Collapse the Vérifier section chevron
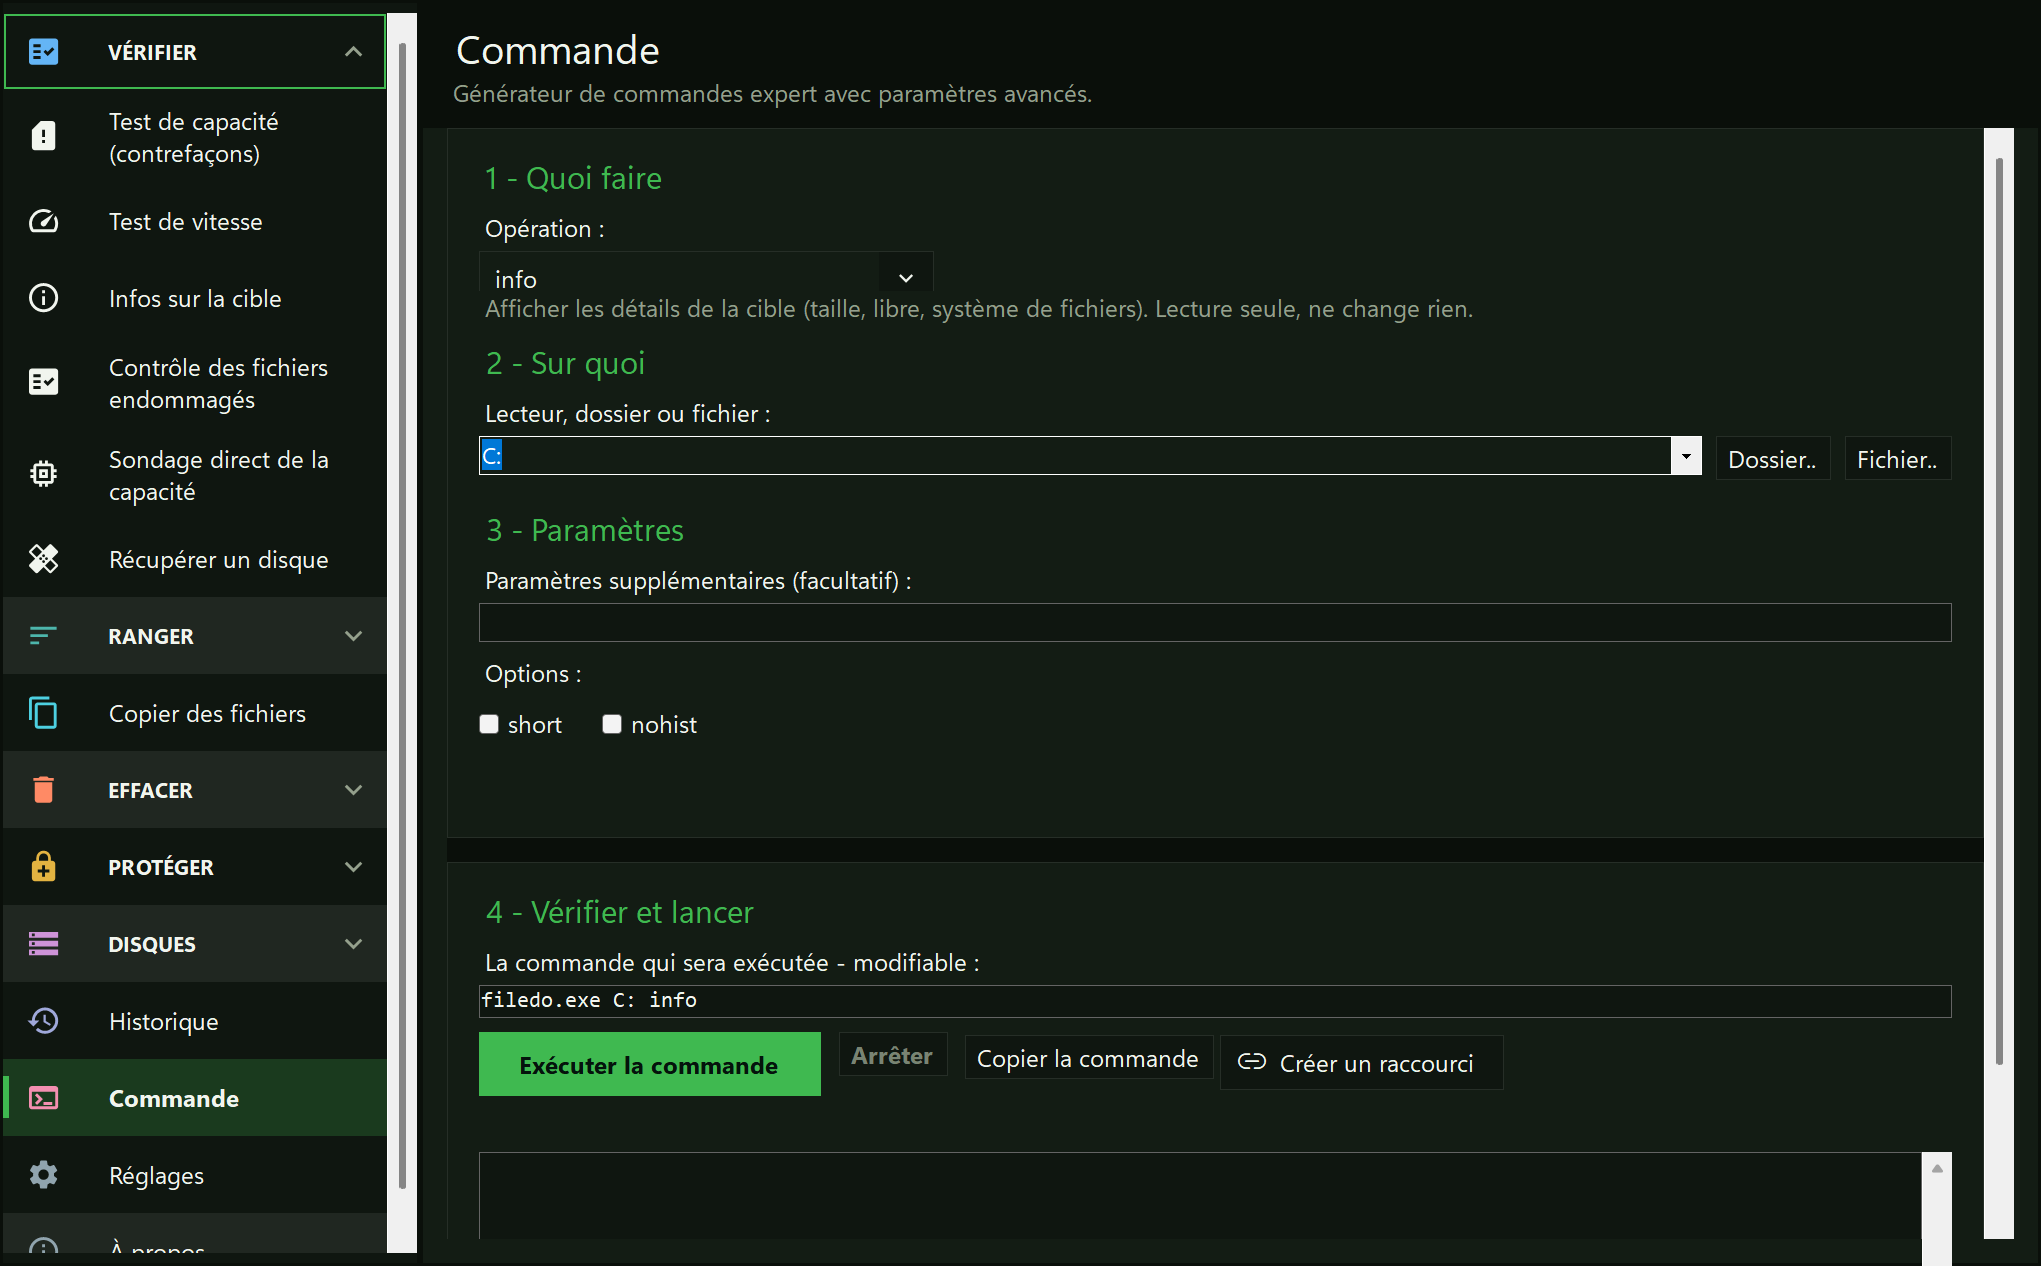The width and height of the screenshot is (2041, 1266). 353,52
